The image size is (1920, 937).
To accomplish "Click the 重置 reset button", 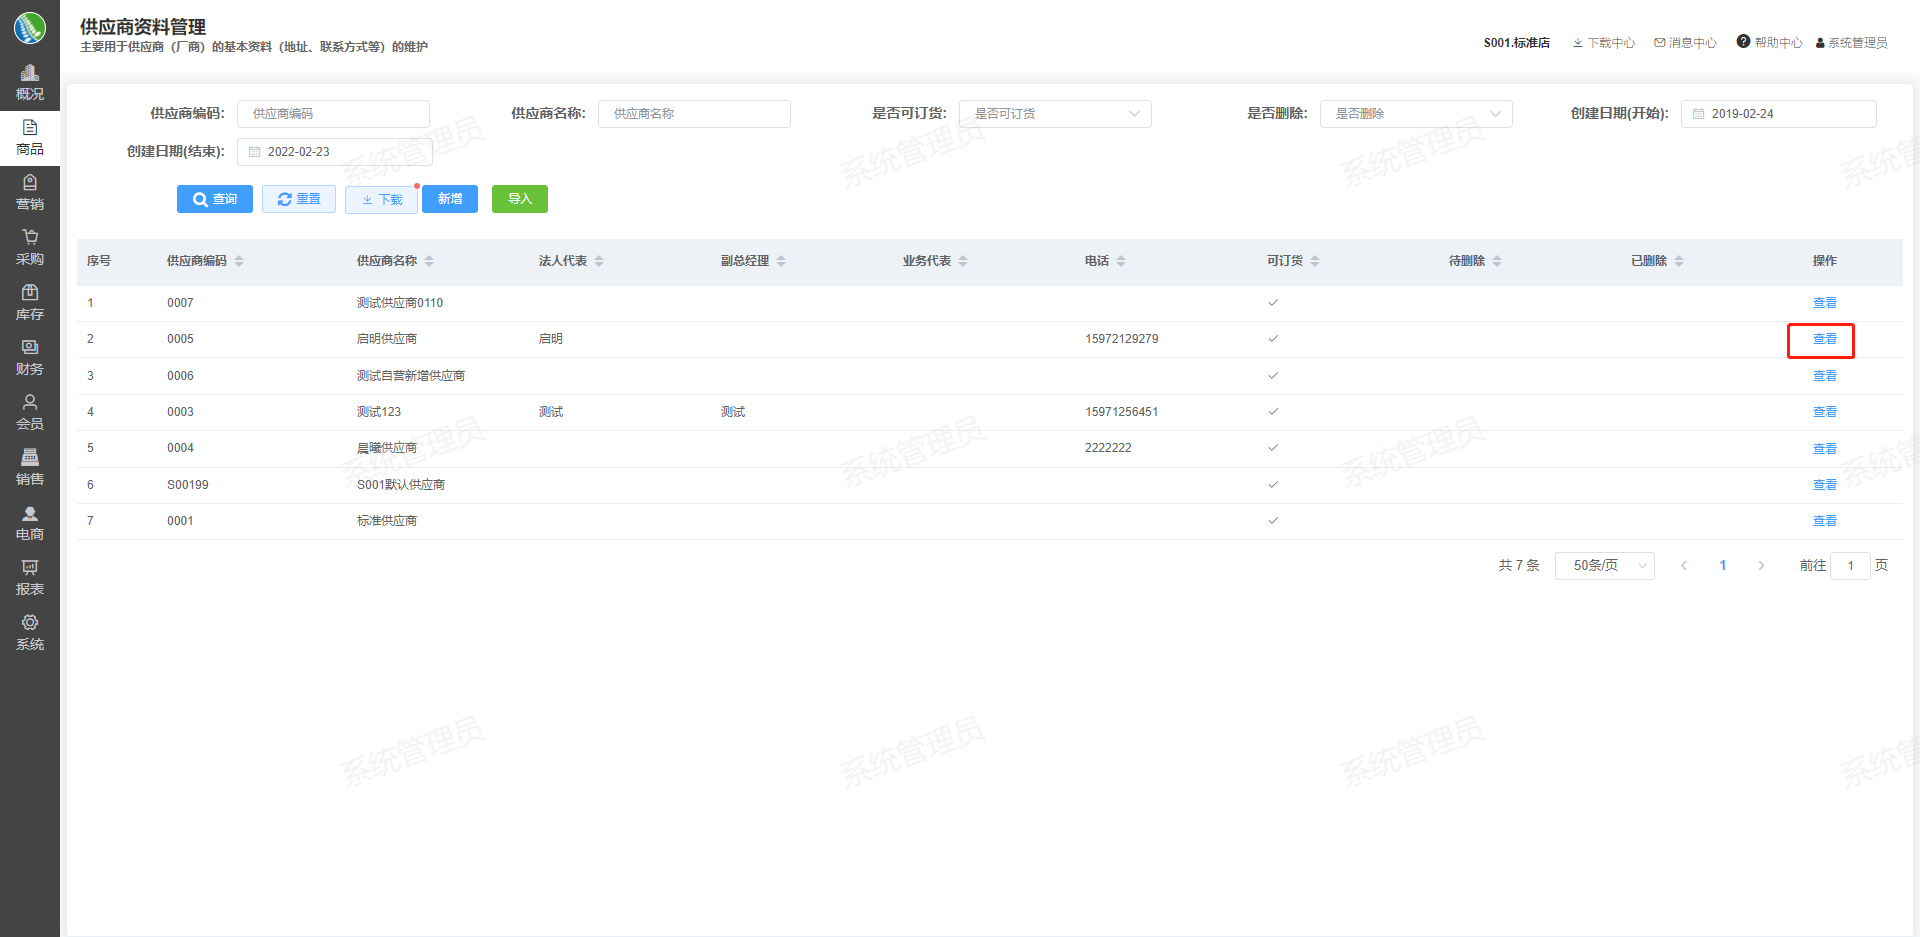I will coord(299,199).
